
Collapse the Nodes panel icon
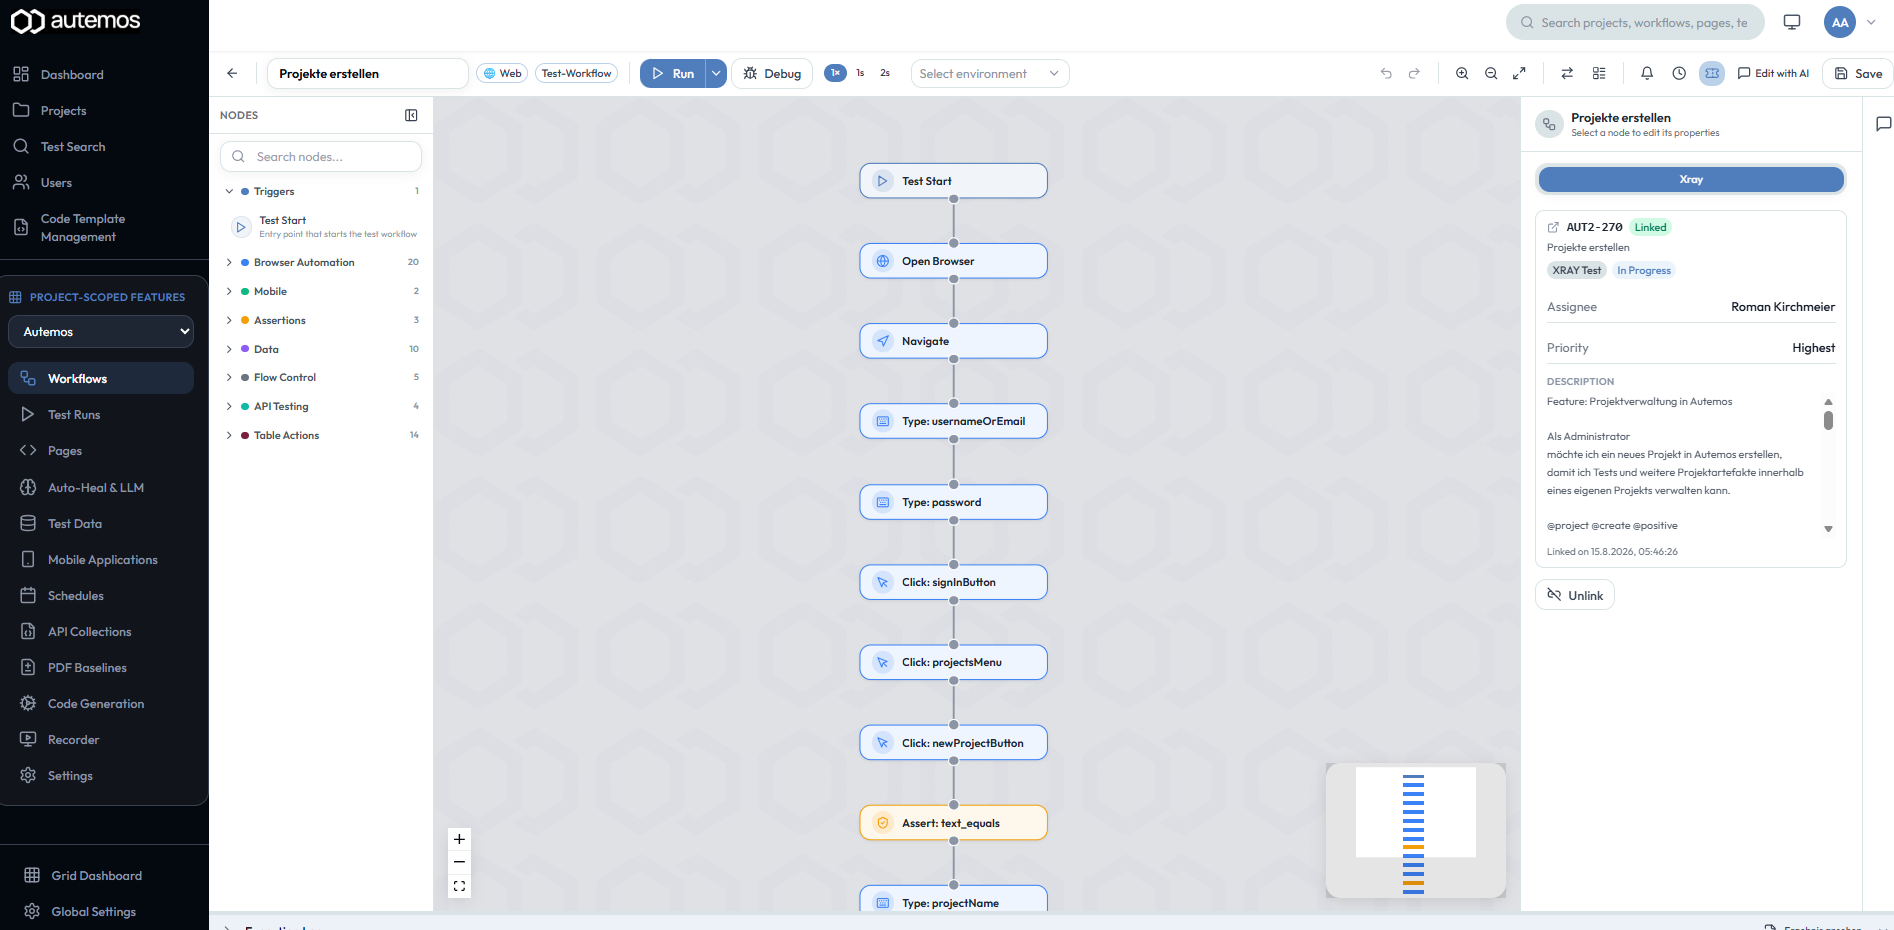411,115
